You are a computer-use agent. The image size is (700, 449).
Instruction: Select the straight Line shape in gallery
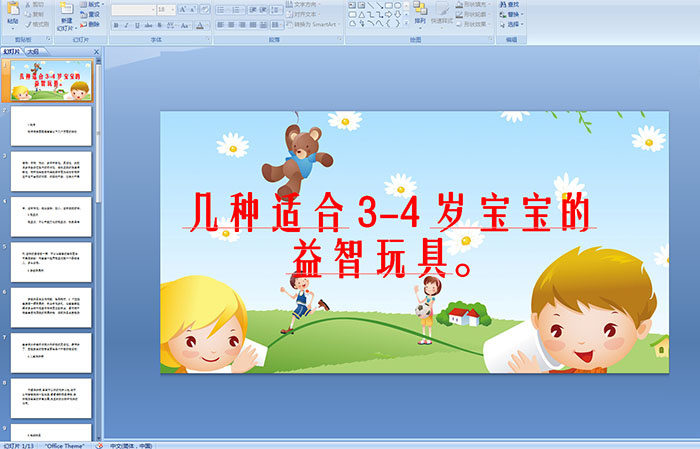tap(370, 5)
